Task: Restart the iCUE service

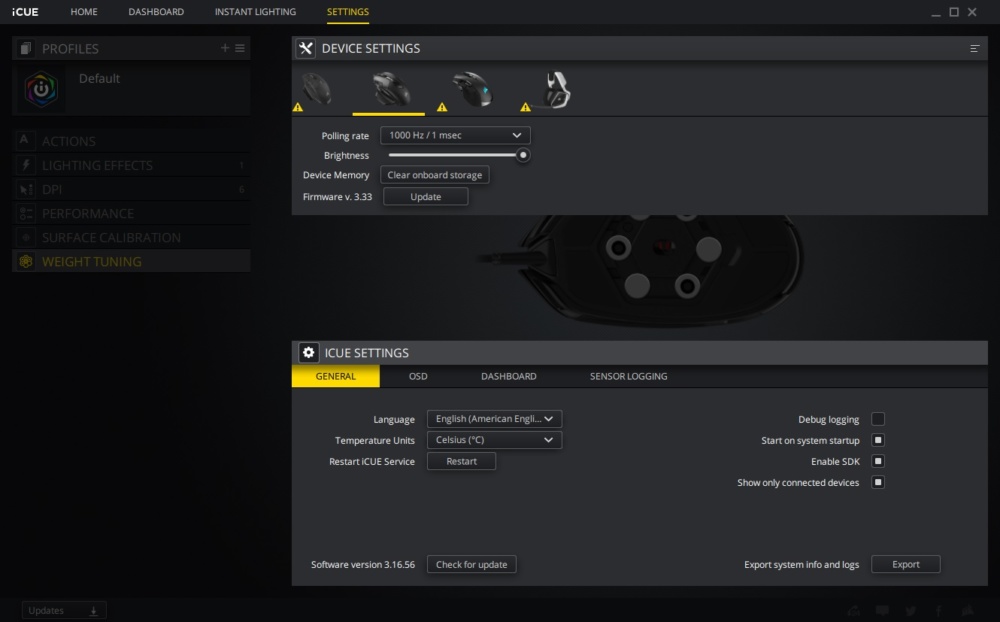Action: click(x=461, y=461)
